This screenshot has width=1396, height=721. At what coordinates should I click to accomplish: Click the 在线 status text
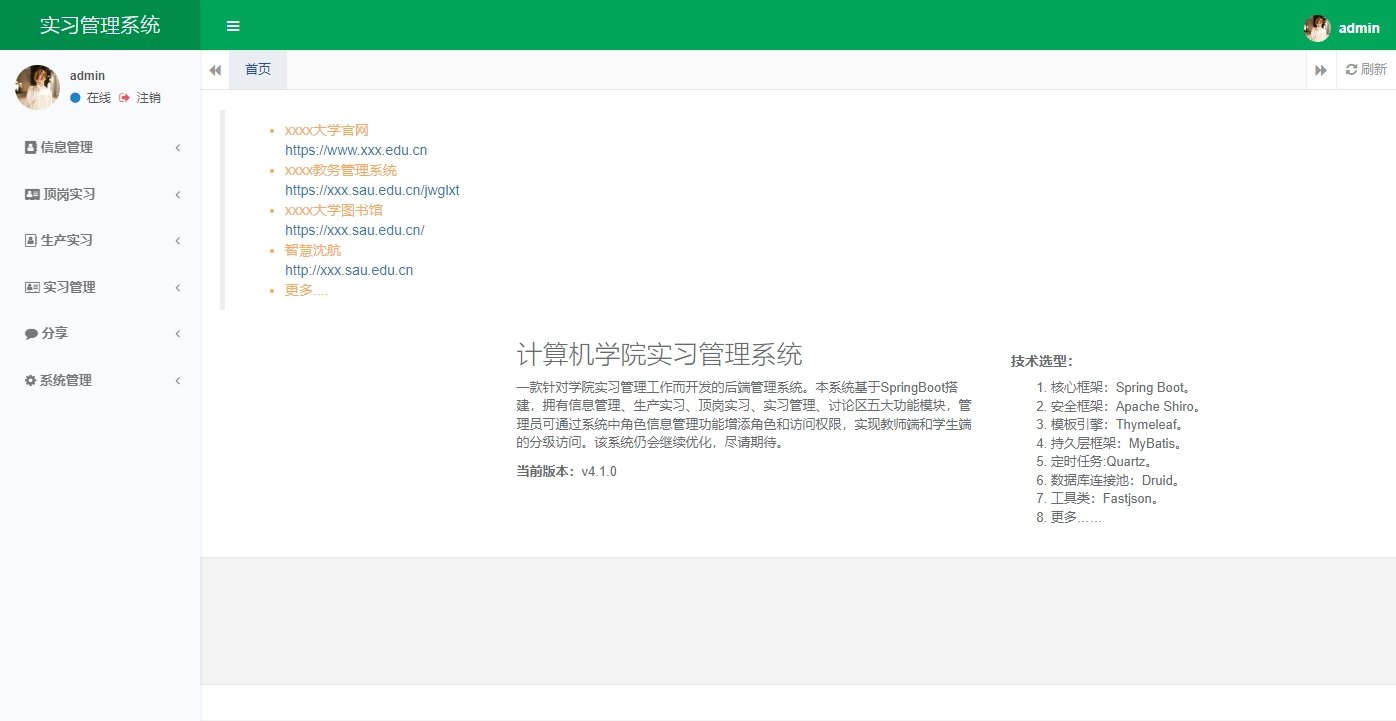99,98
